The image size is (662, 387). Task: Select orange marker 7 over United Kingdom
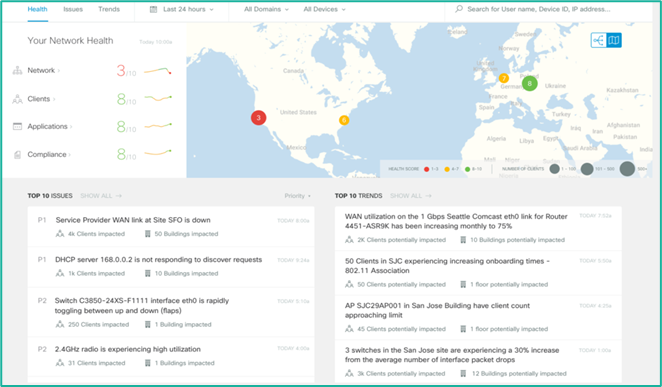pos(503,78)
